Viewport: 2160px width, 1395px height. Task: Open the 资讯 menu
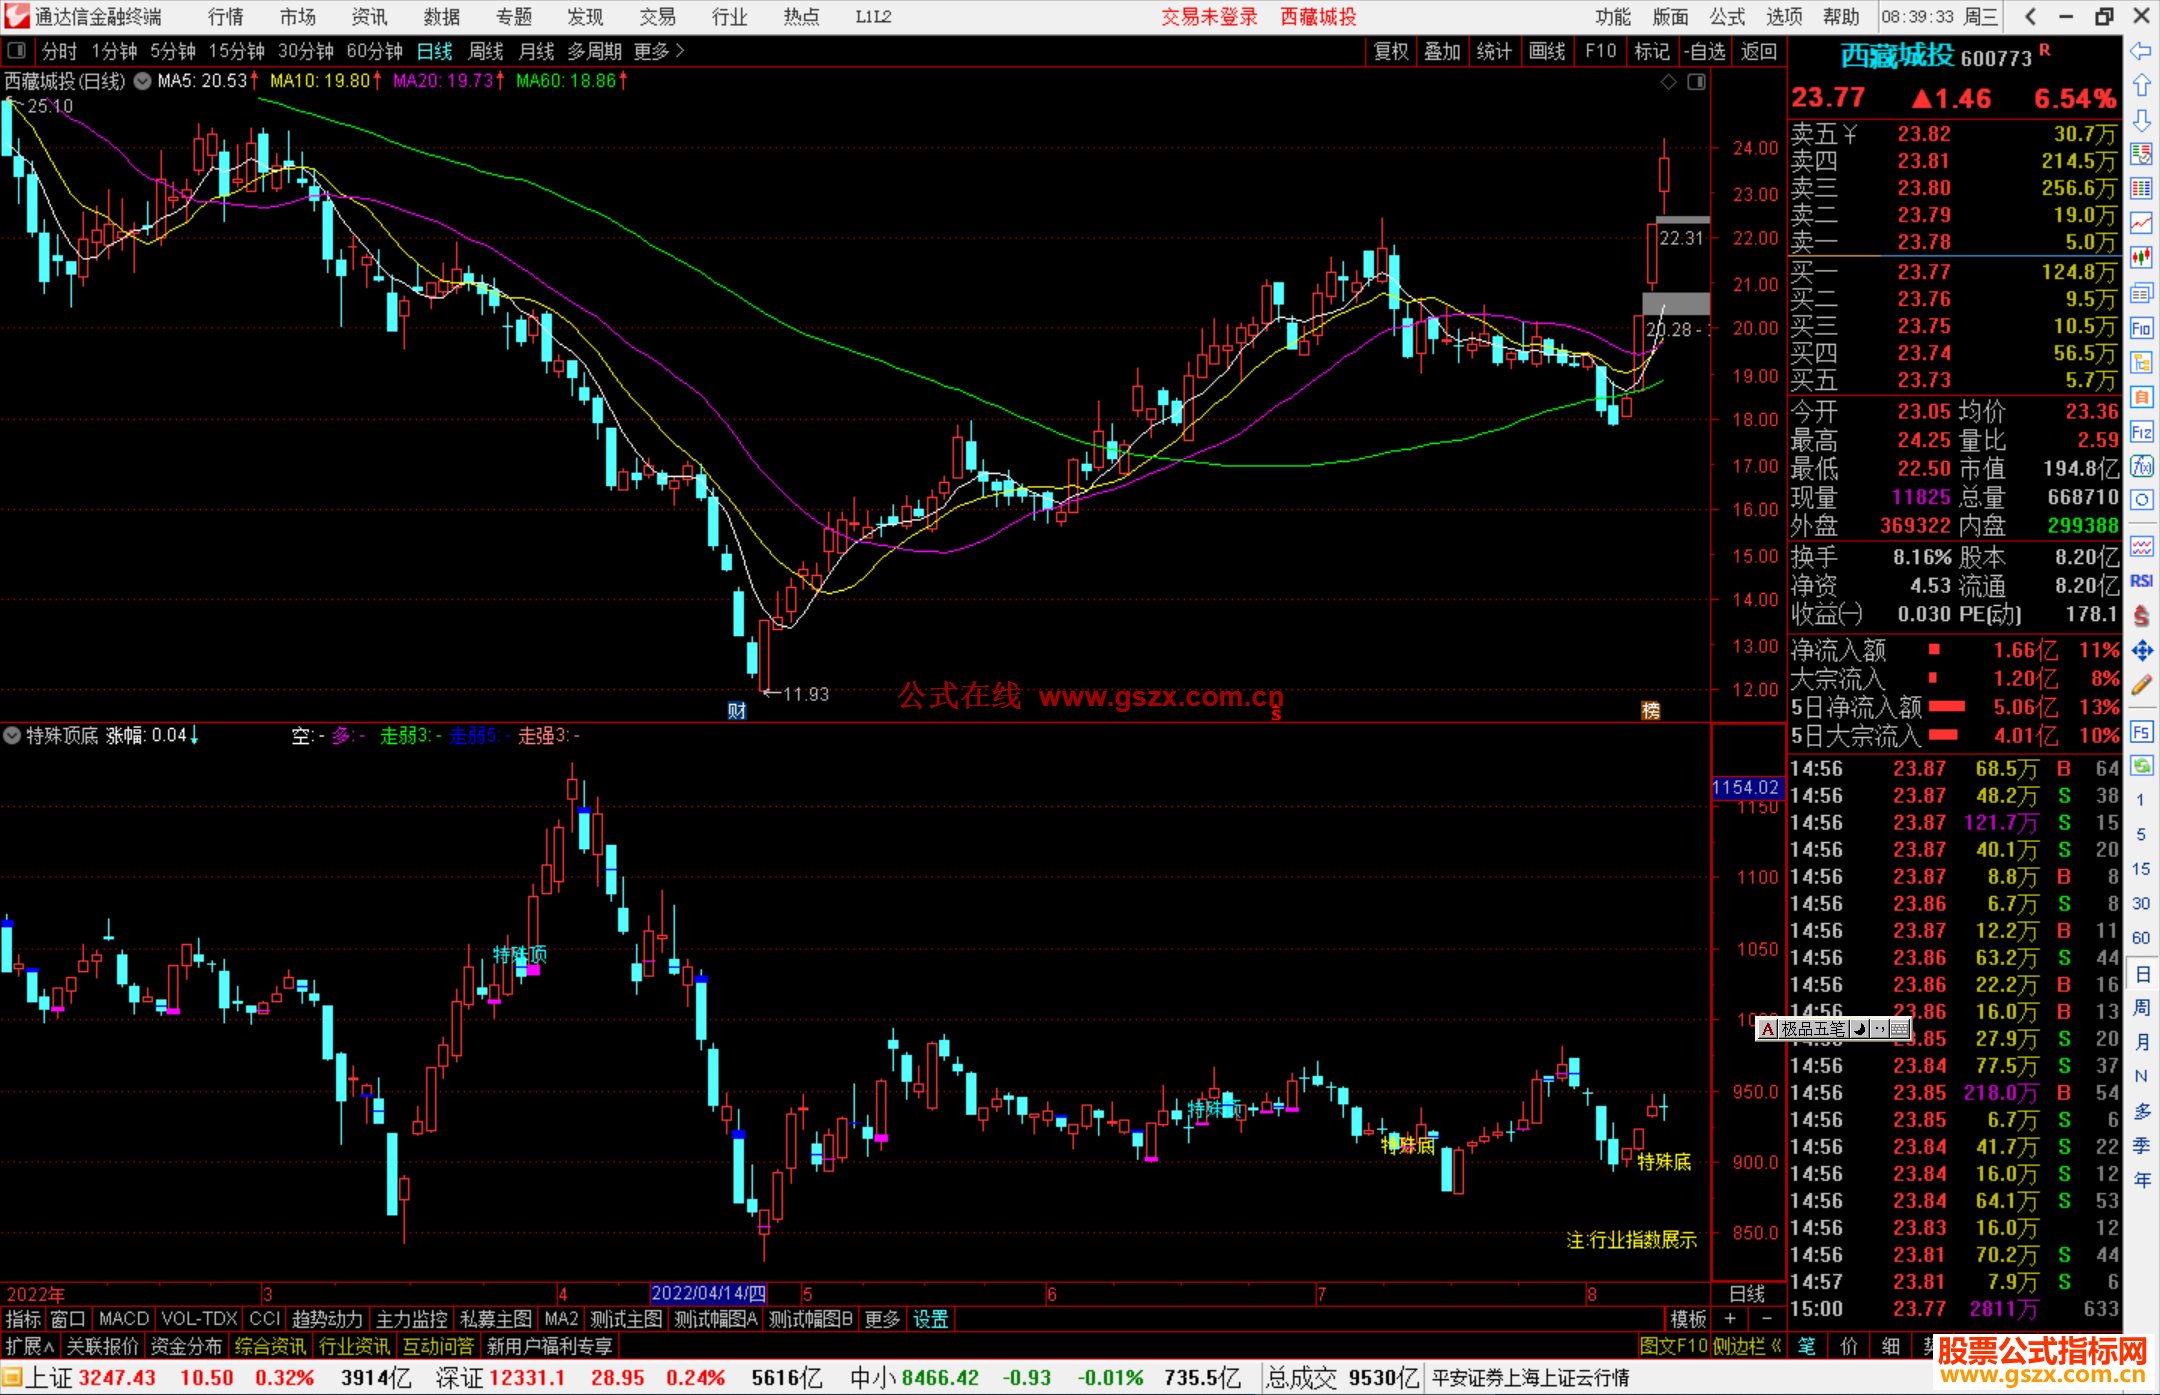click(x=370, y=16)
